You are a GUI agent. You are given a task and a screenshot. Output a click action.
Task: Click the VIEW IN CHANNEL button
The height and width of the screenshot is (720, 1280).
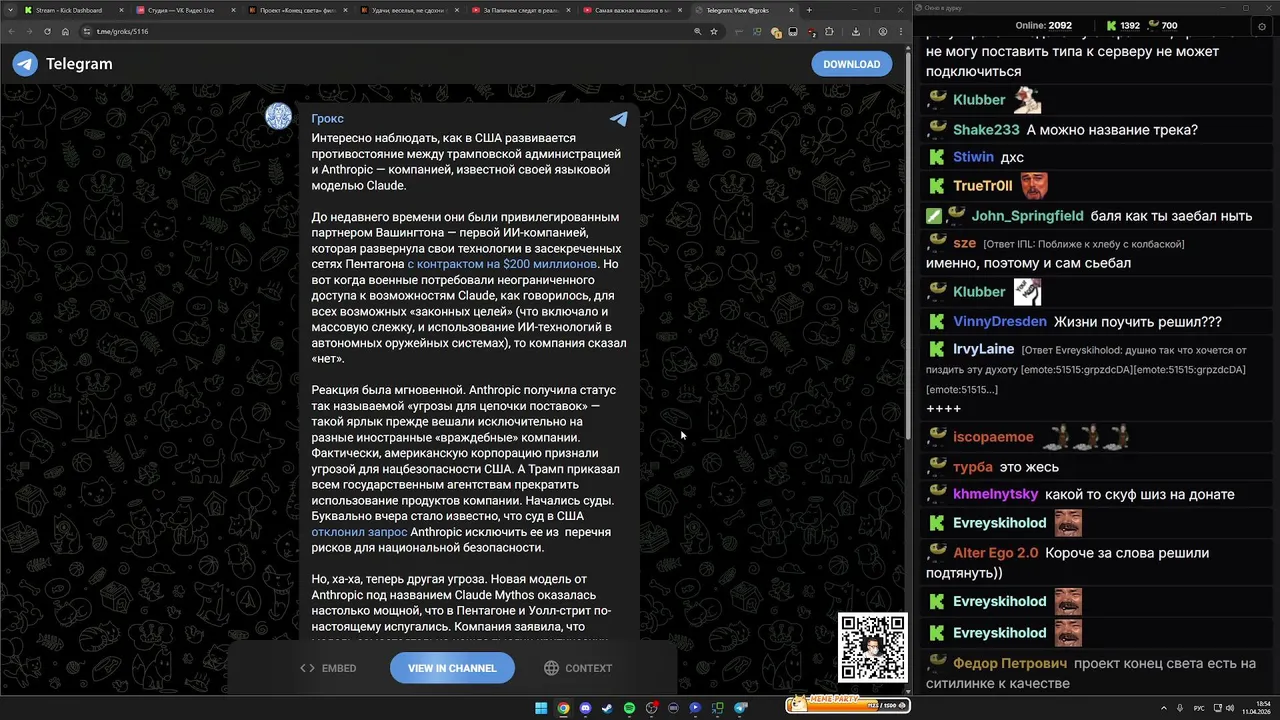452,668
